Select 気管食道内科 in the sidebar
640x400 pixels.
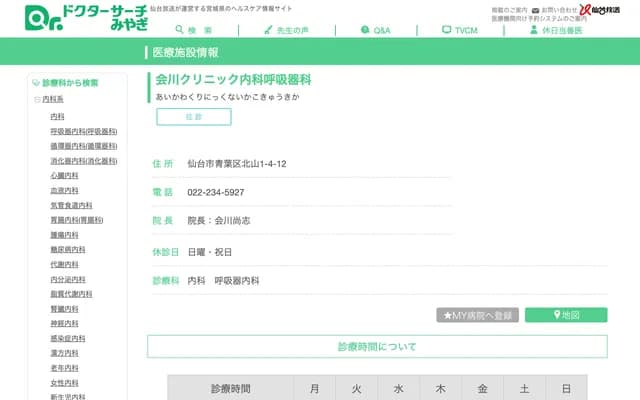[71, 205]
